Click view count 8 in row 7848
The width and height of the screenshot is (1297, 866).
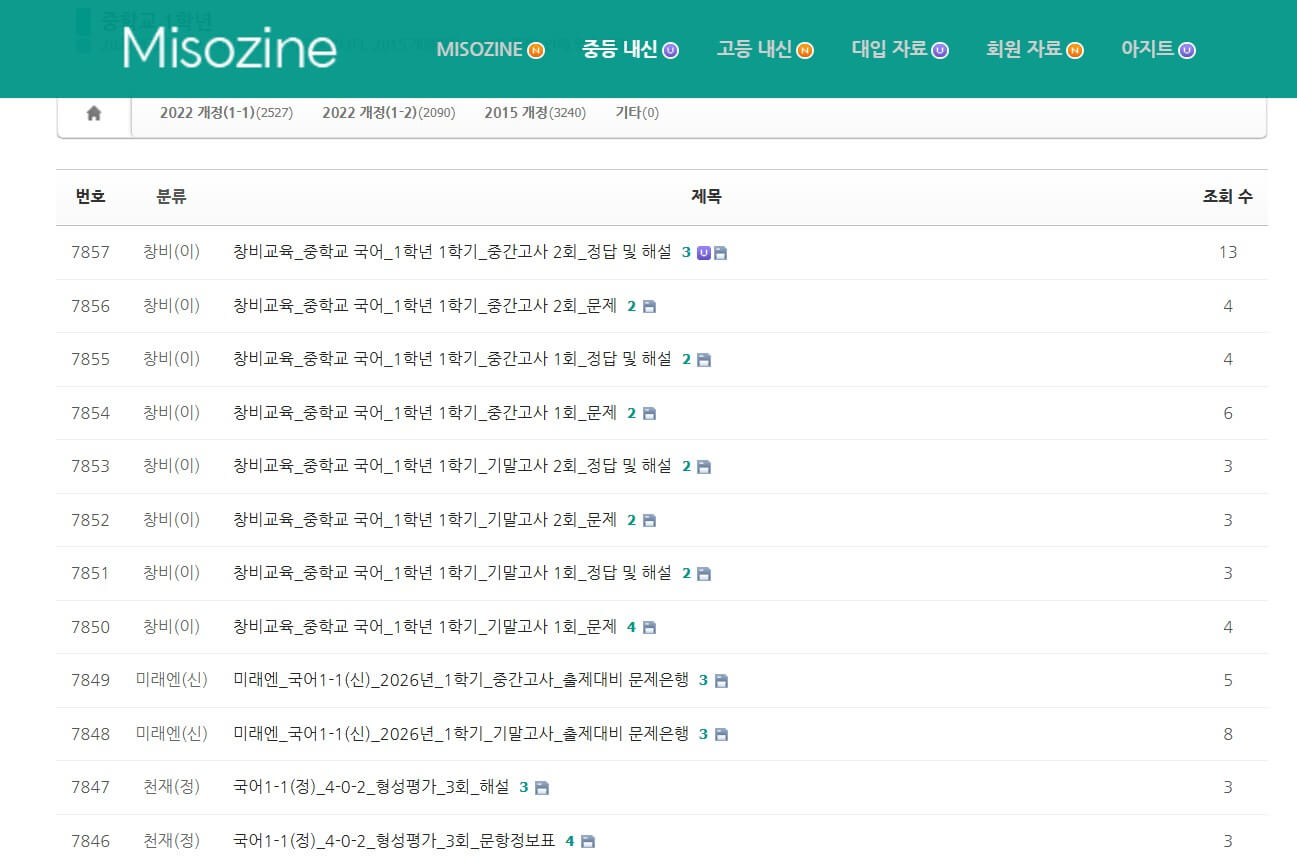pyautogui.click(x=1228, y=734)
